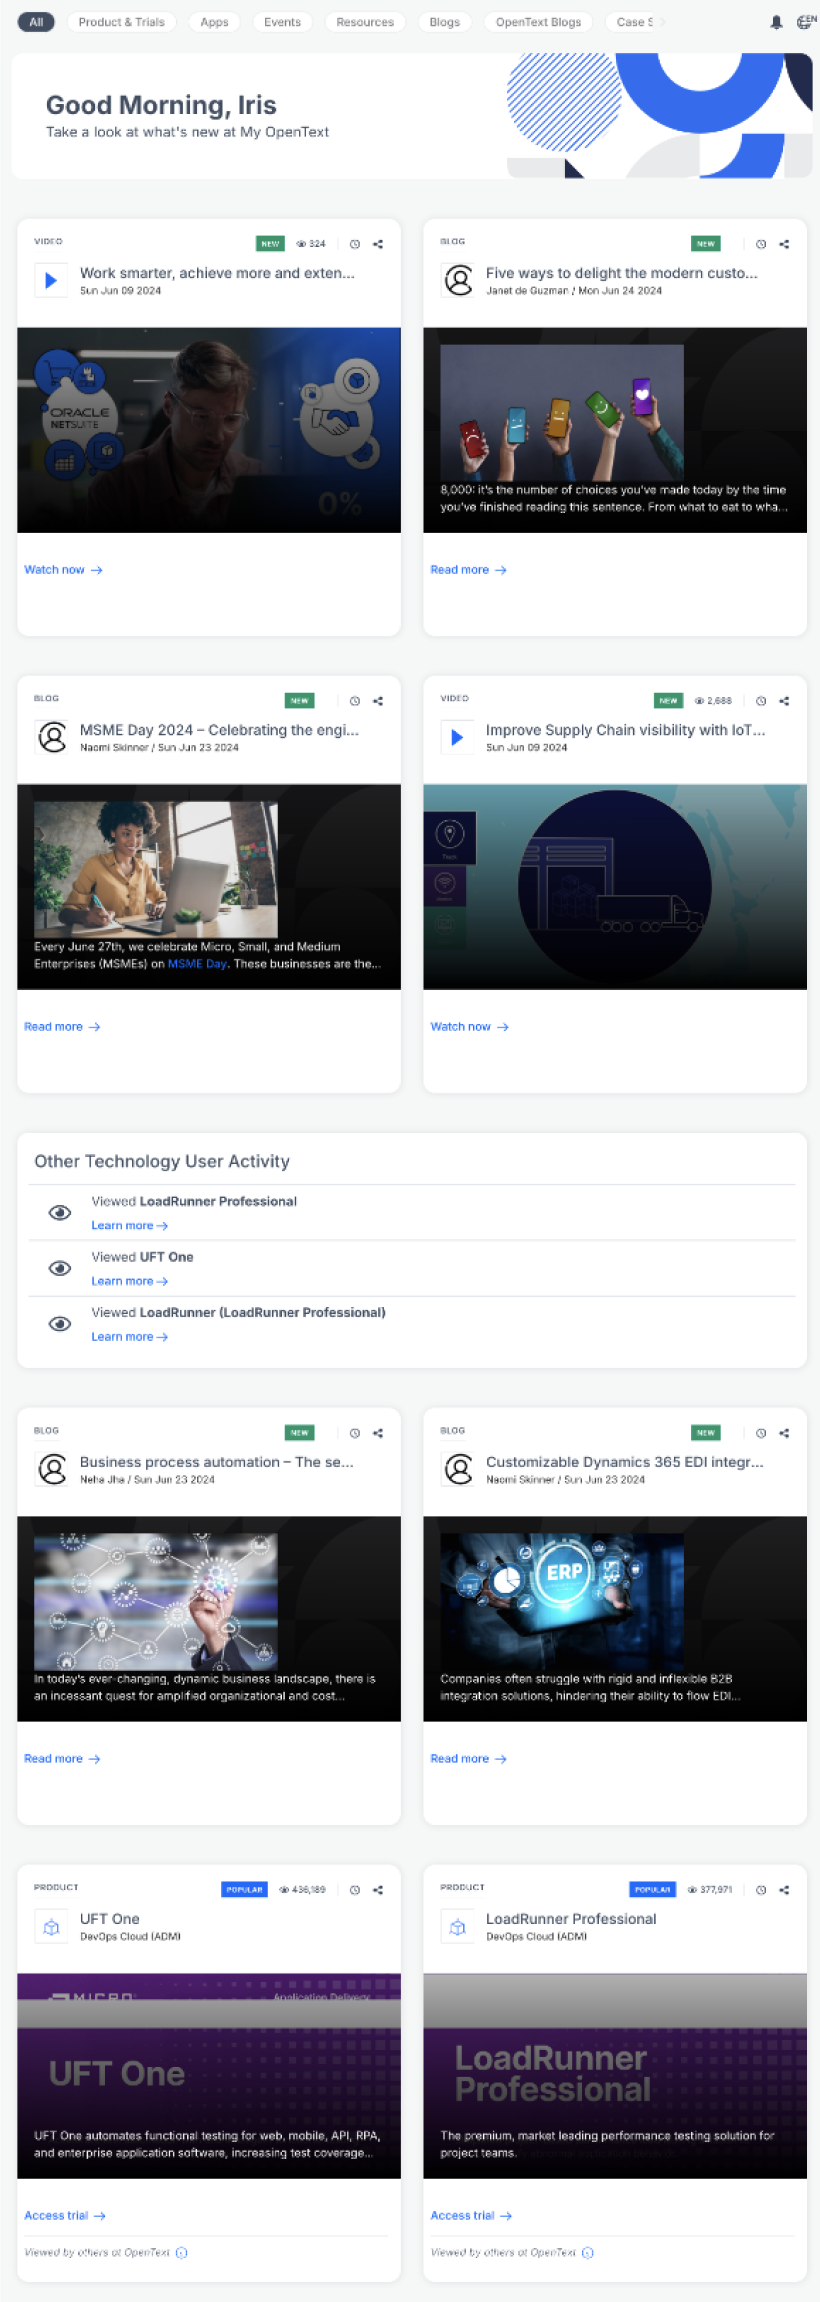Viewport: 820px width, 2302px height.
Task: Click Read more on Five ways card
Action: [x=468, y=570]
